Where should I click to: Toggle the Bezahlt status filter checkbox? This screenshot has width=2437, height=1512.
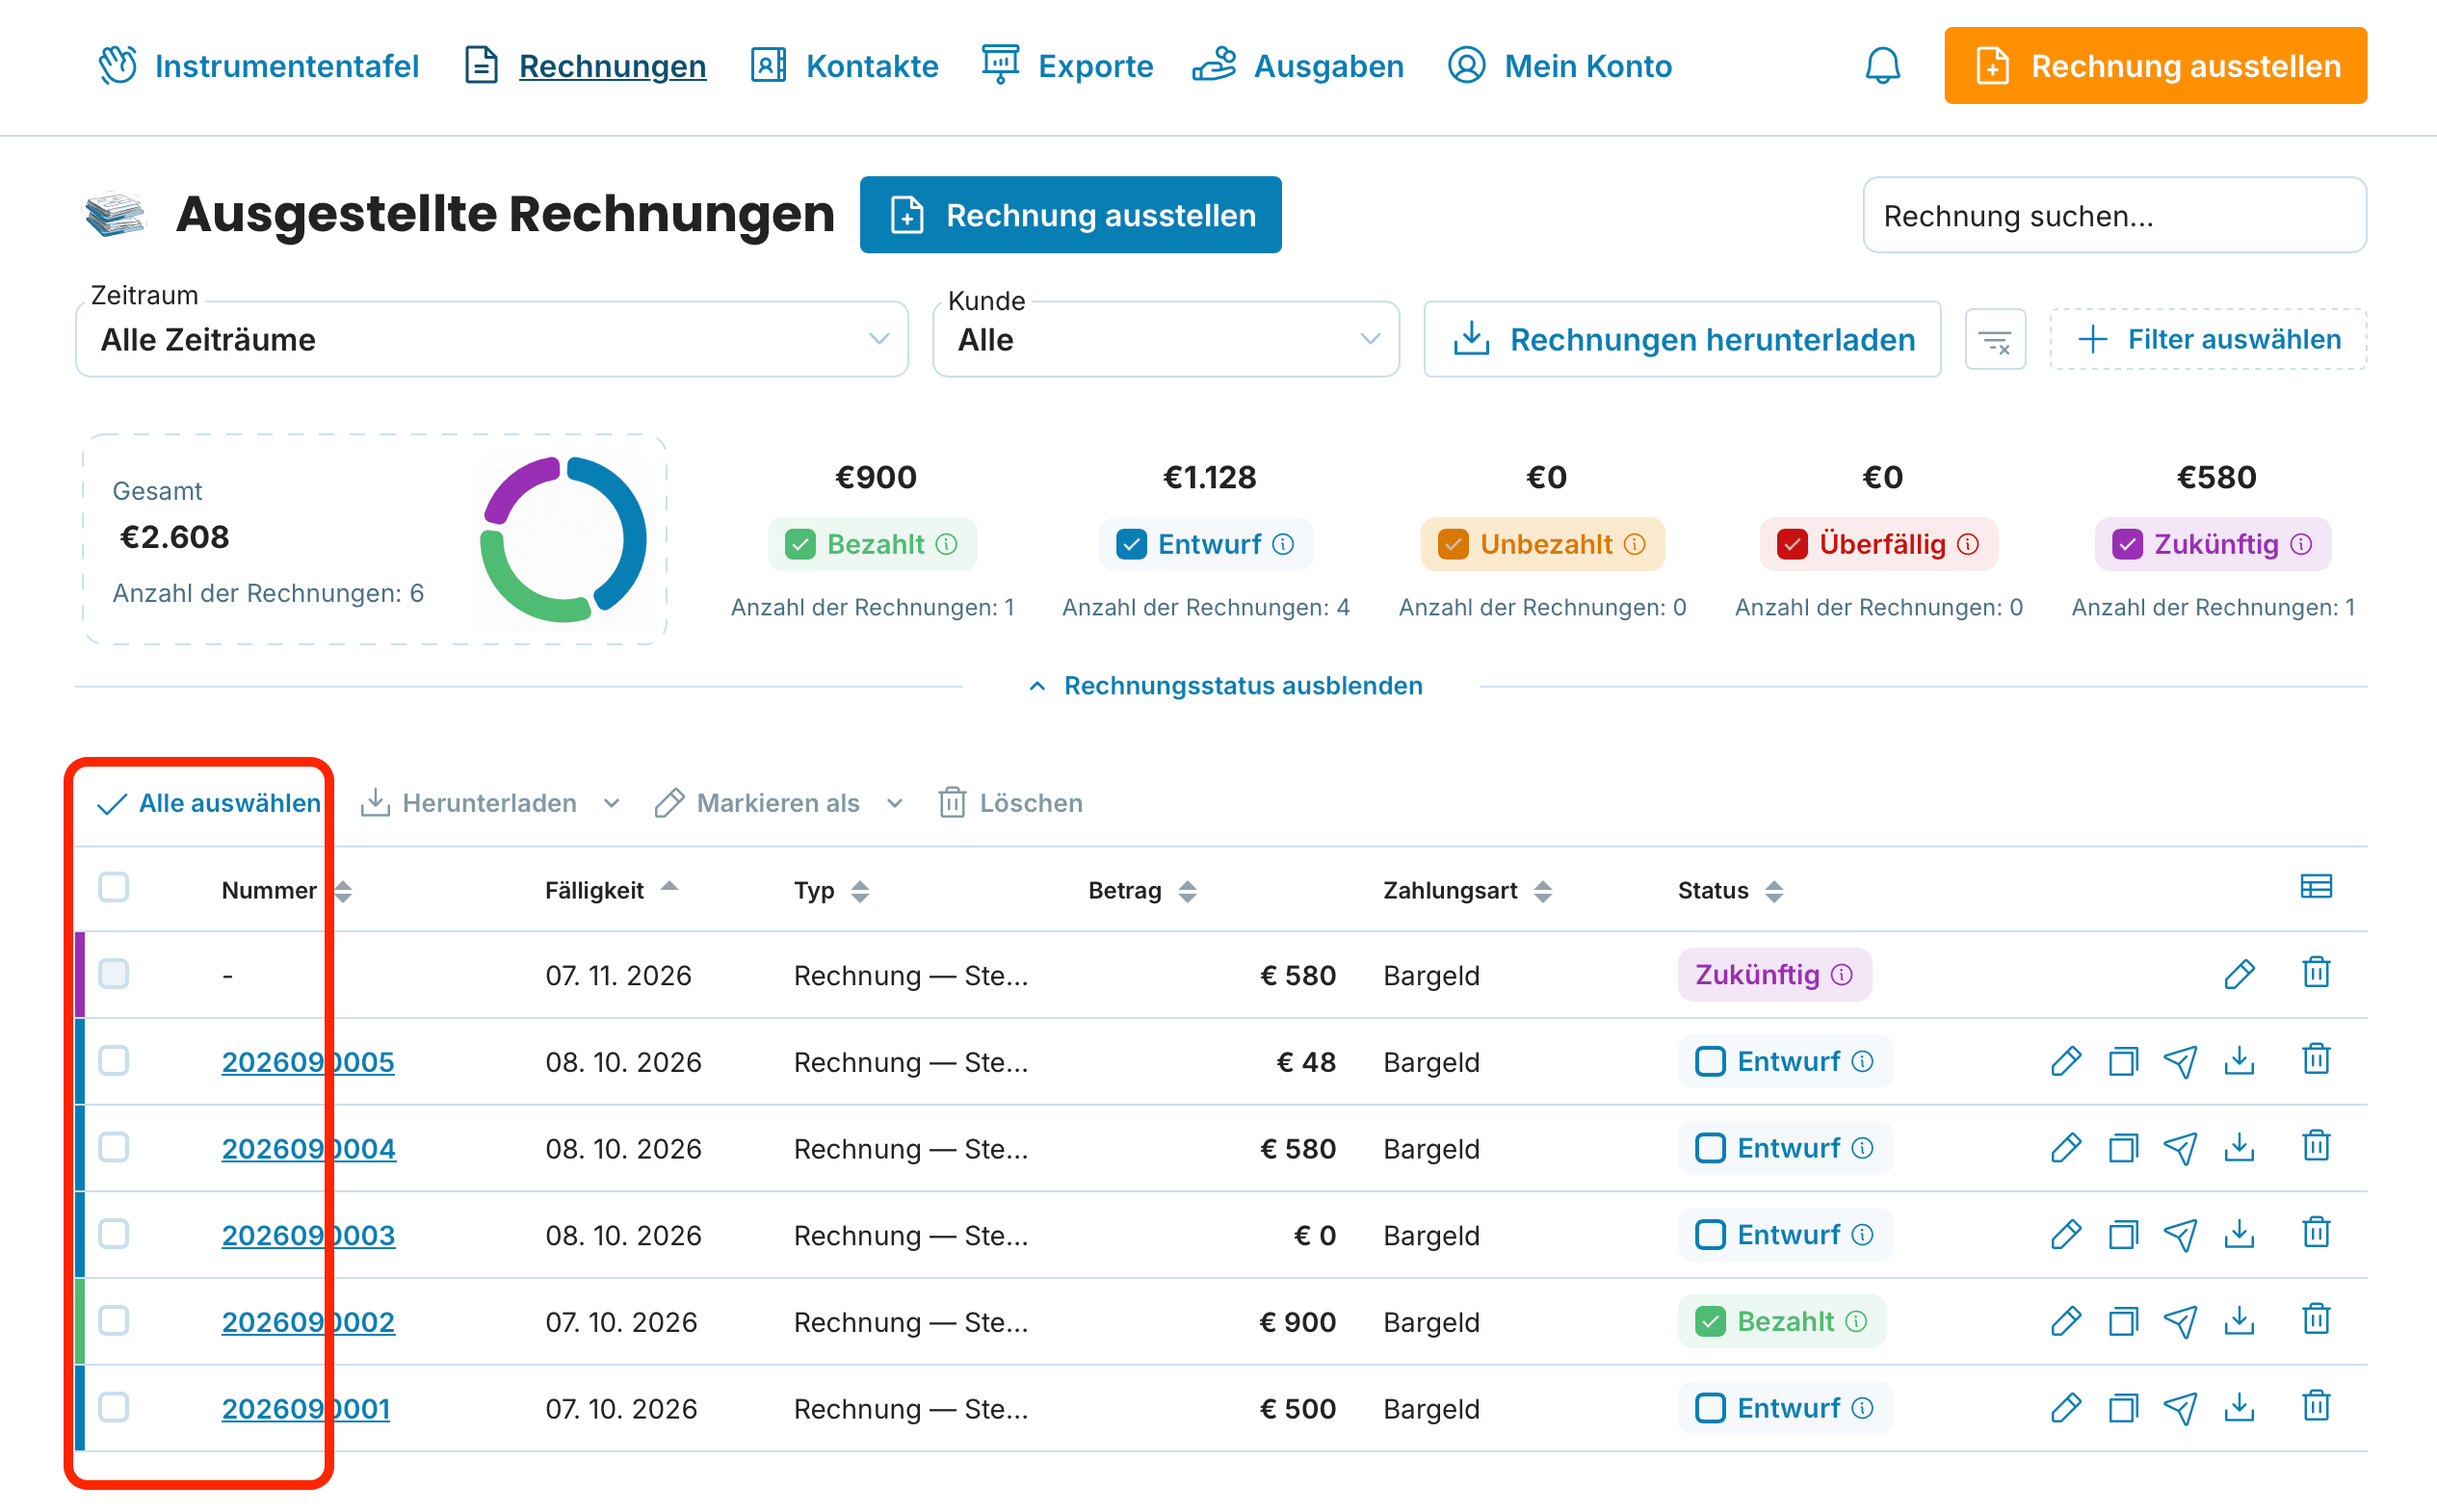[800, 545]
